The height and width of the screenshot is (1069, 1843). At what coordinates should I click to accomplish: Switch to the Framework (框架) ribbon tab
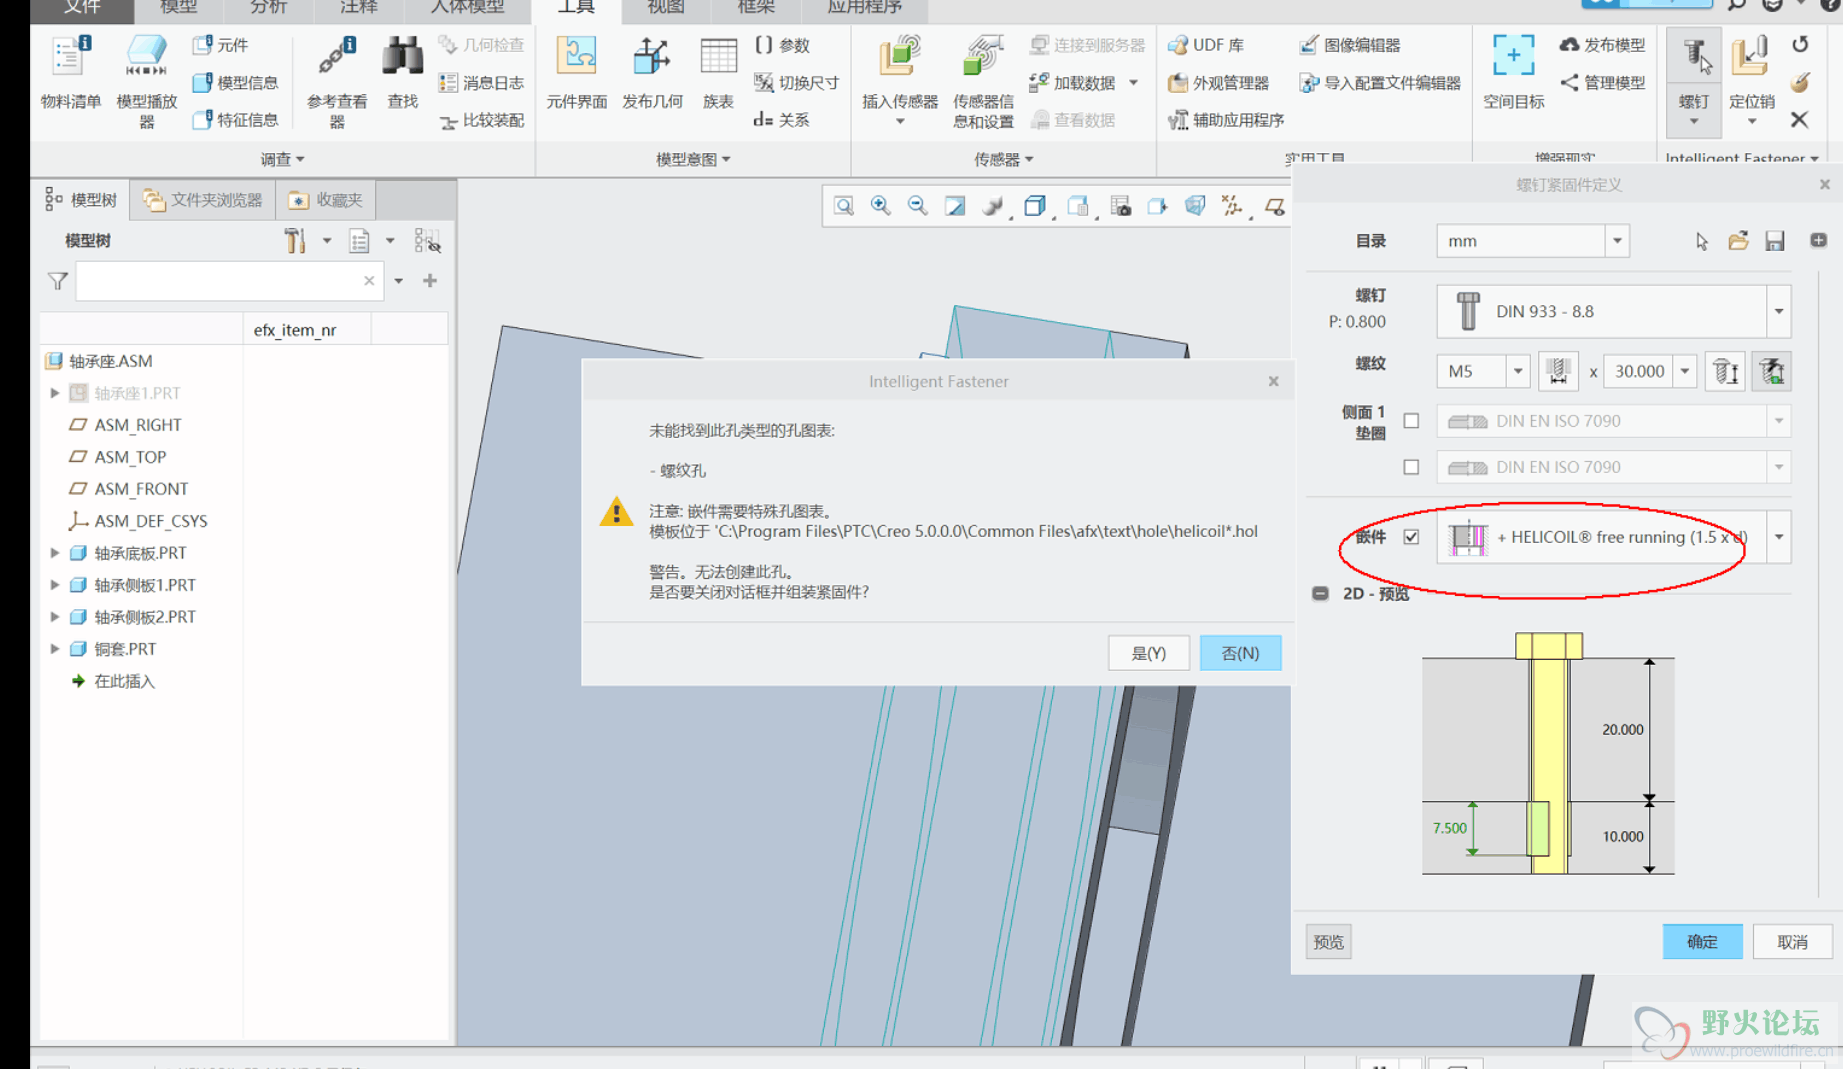point(756,8)
